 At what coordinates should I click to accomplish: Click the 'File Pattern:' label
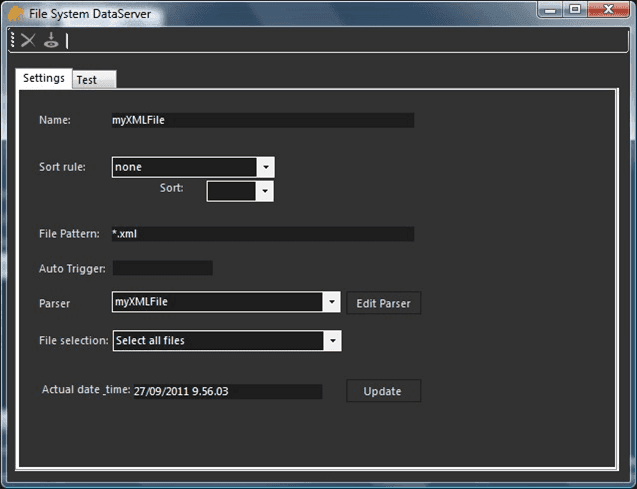pos(69,234)
